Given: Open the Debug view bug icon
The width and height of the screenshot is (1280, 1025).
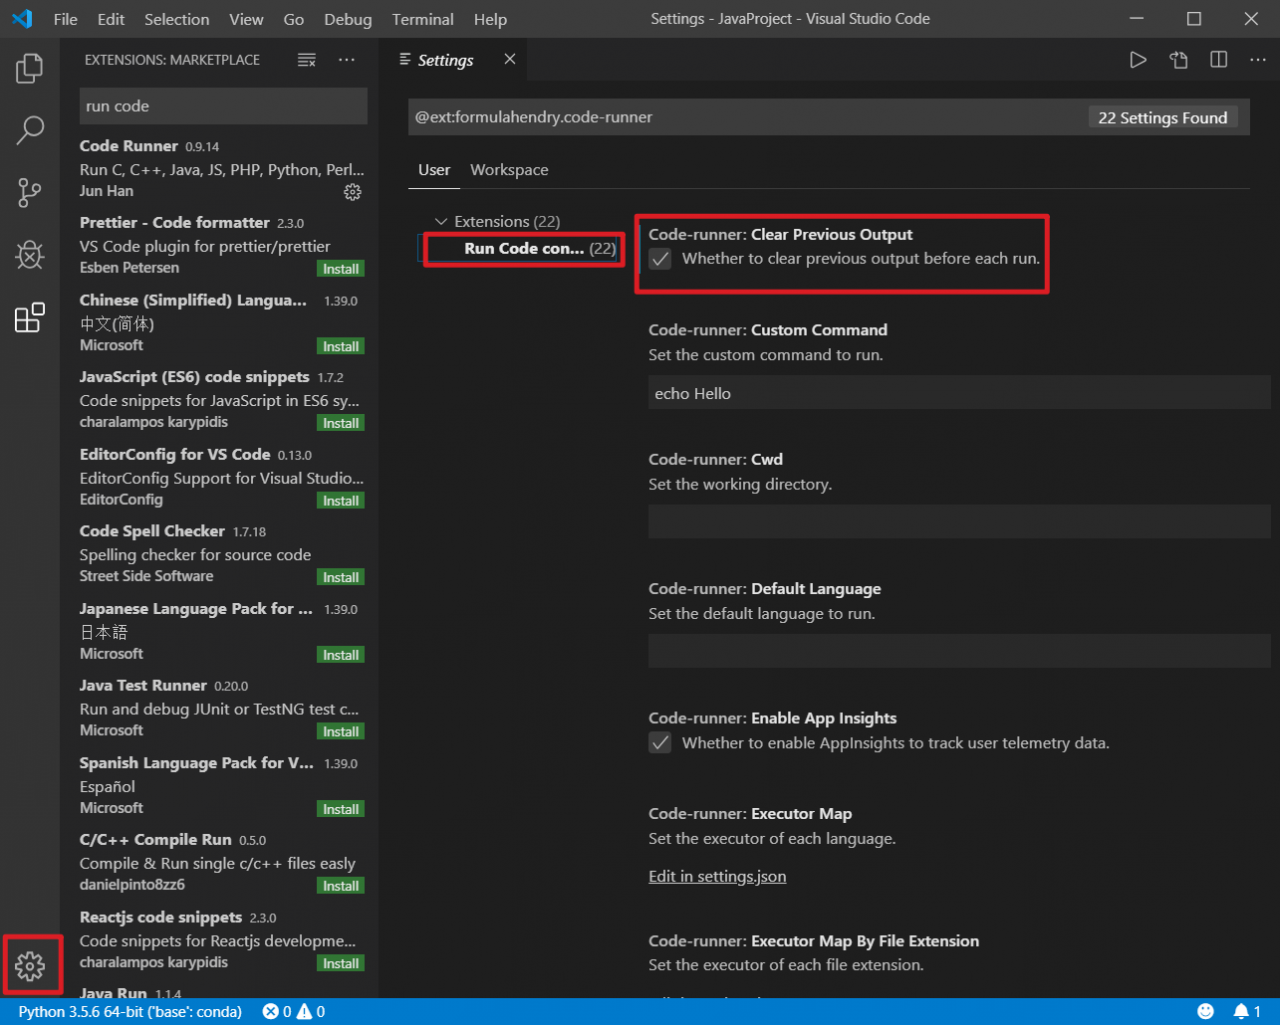Looking at the screenshot, I should tap(30, 255).
